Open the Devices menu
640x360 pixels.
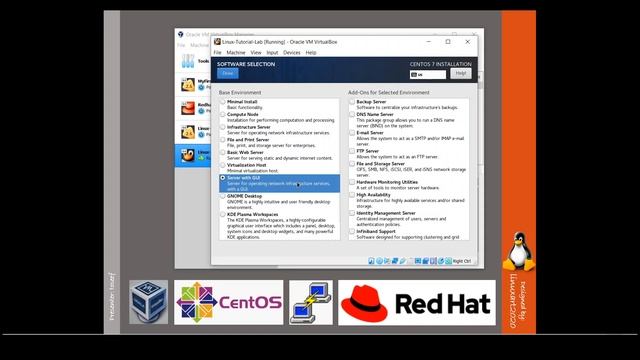point(291,53)
